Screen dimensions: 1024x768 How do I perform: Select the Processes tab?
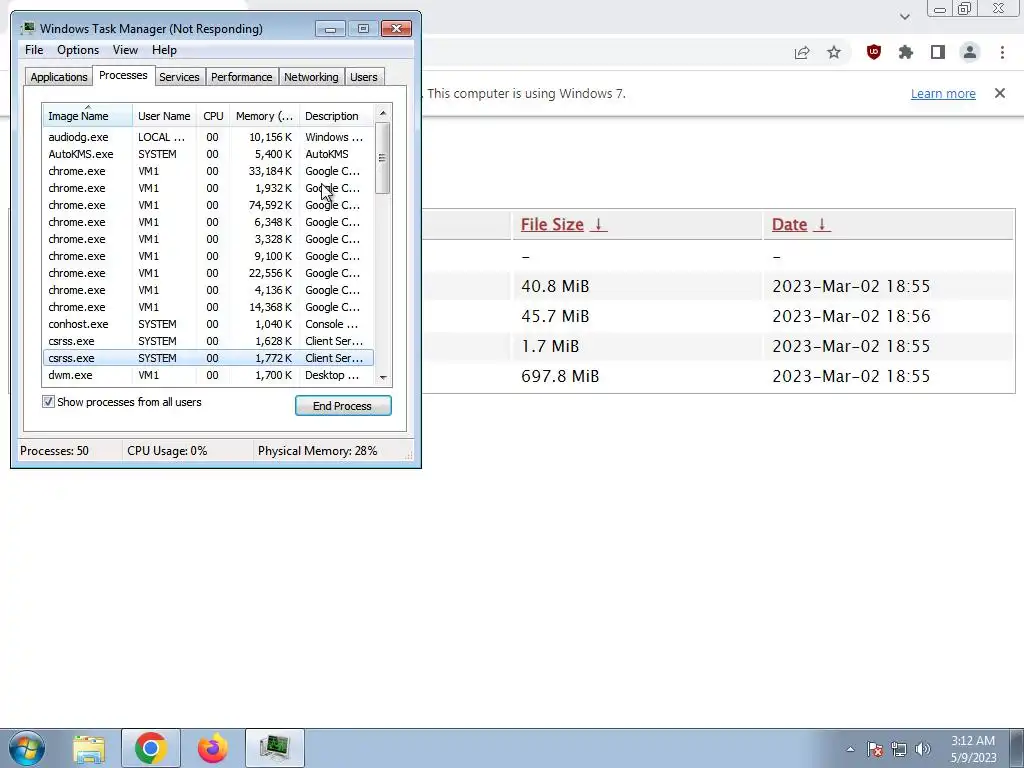(123, 76)
